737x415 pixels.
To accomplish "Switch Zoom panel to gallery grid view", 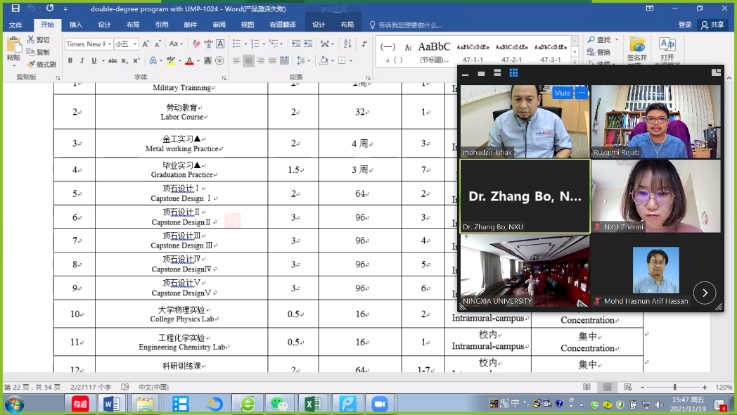I will point(513,73).
